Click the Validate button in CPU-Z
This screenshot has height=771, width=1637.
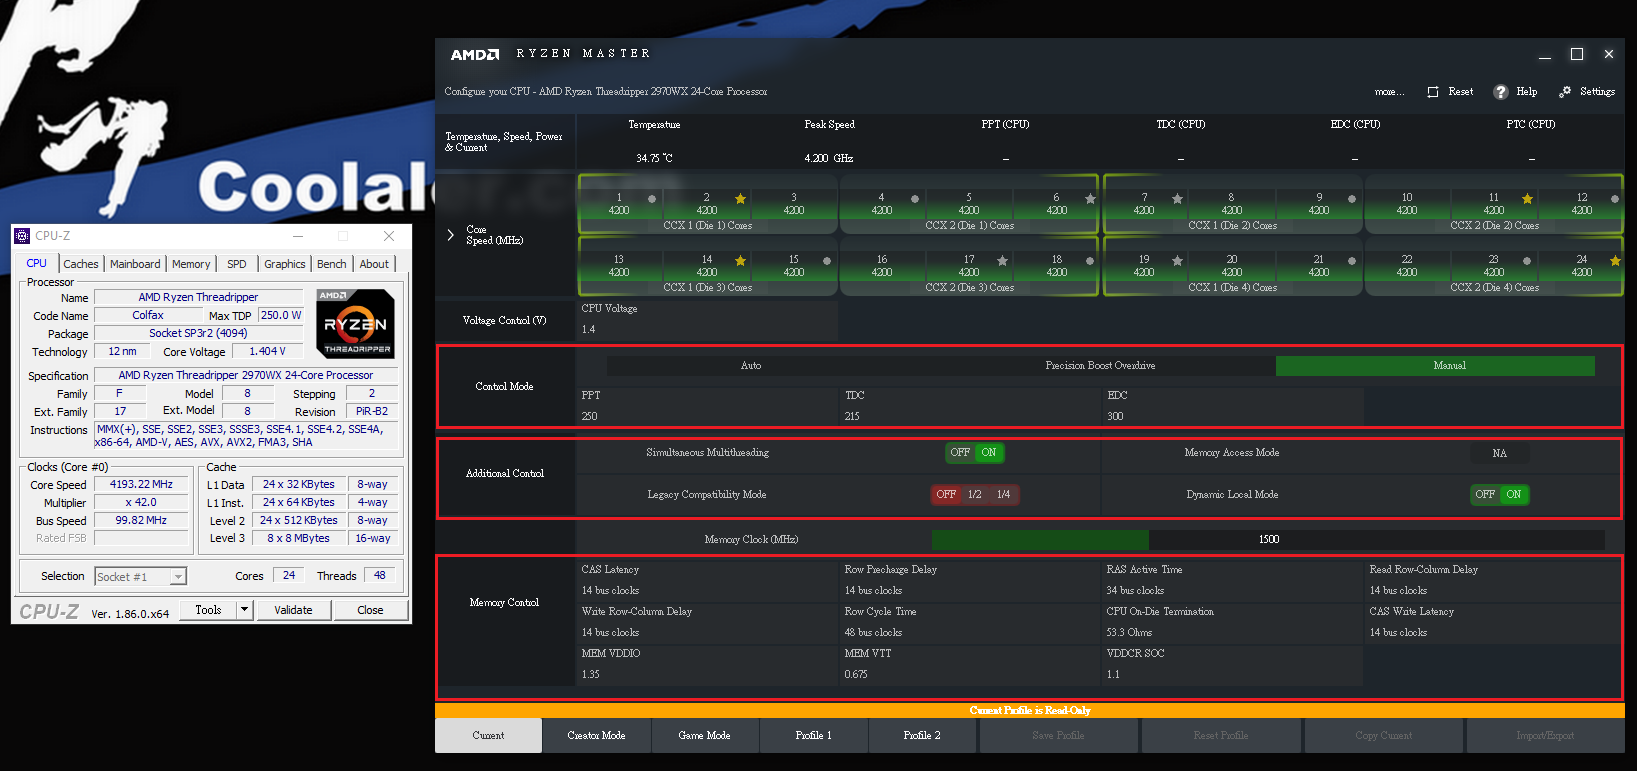[293, 610]
